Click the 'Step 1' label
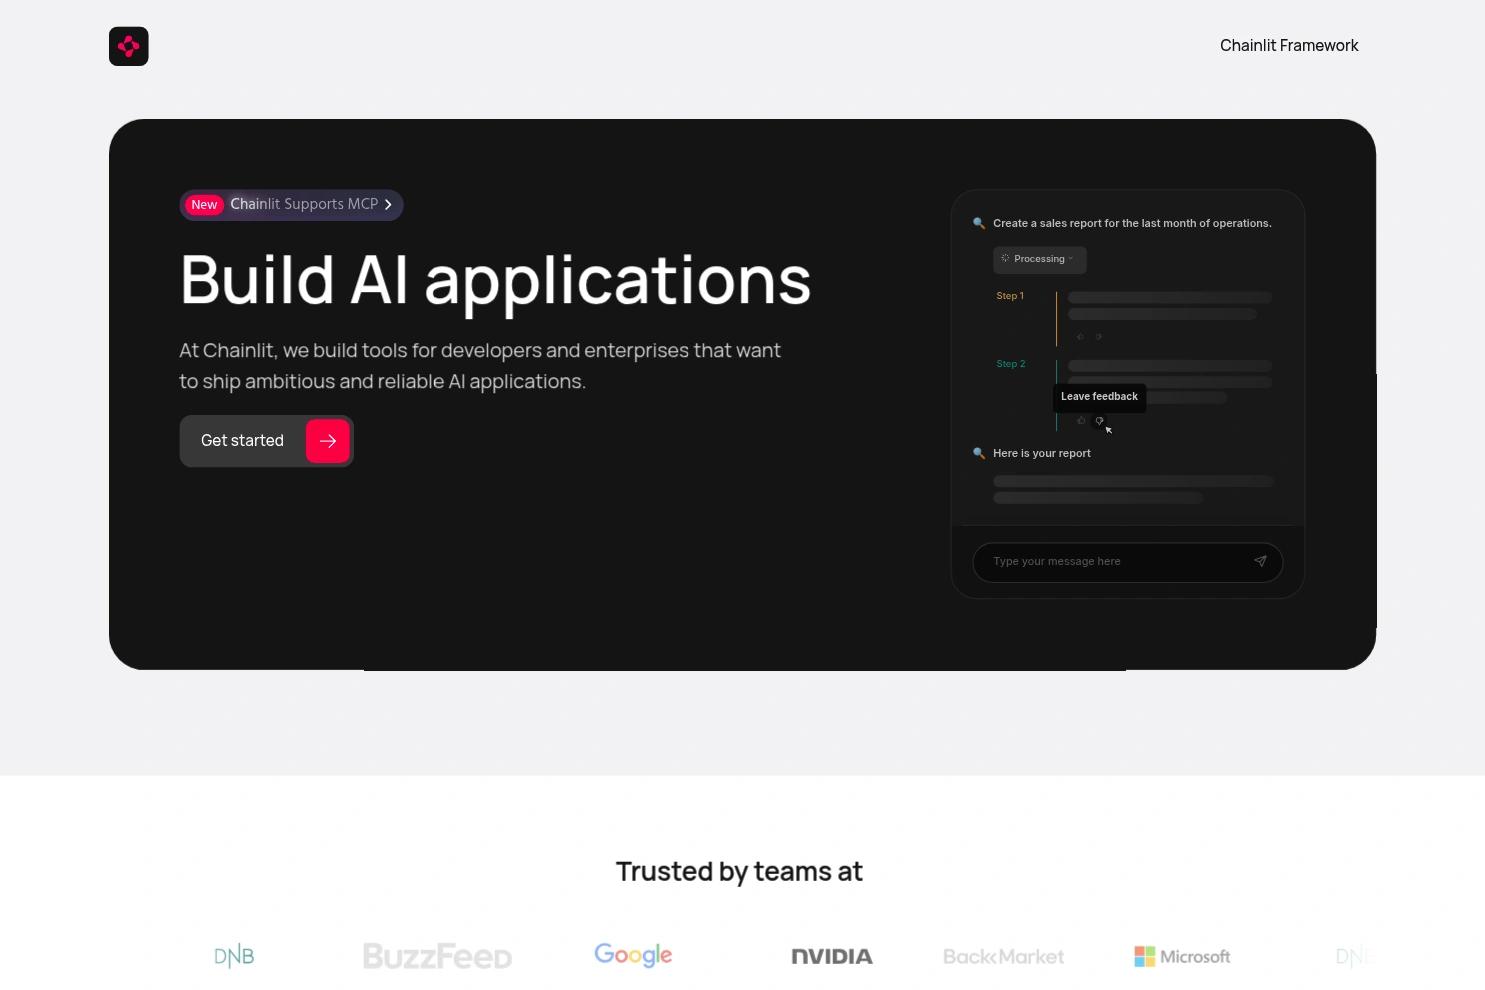This screenshot has width=1485, height=990. pyautogui.click(x=1010, y=296)
